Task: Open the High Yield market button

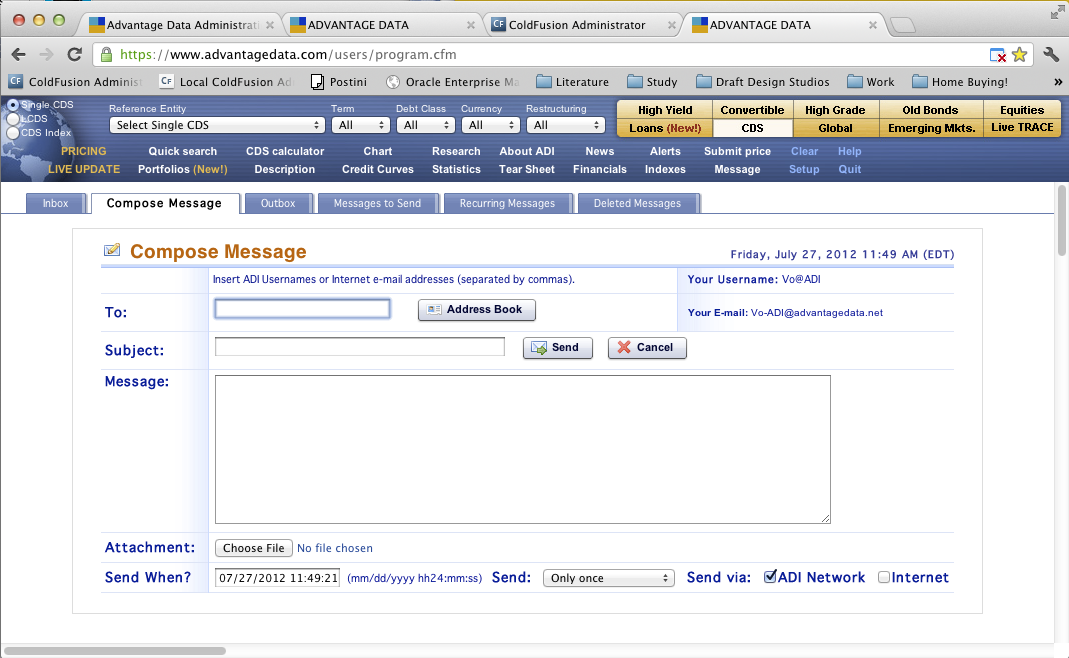Action: click(x=665, y=110)
